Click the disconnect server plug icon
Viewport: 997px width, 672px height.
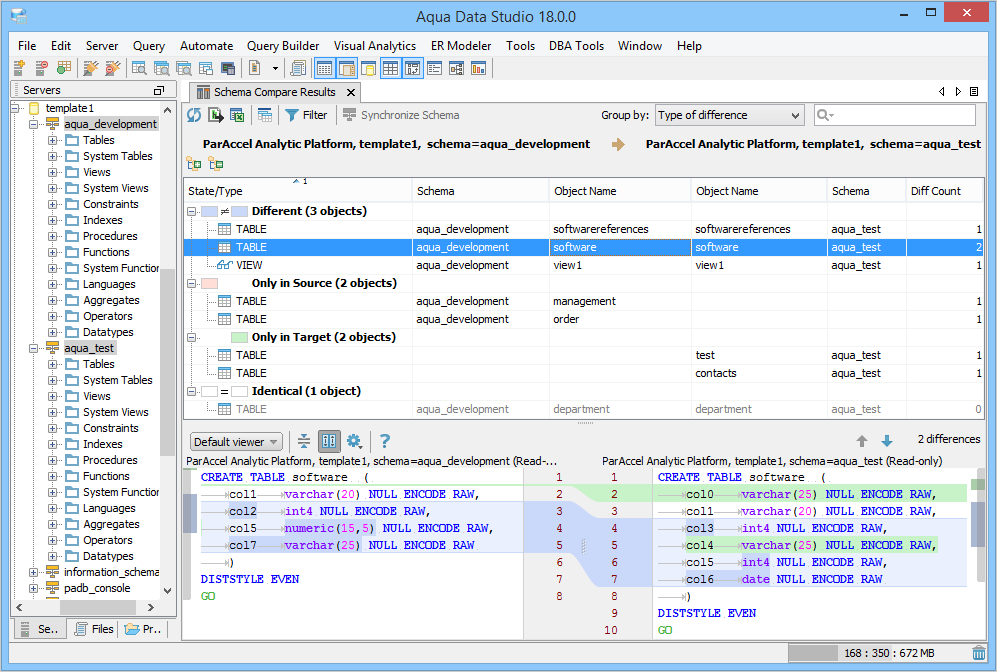tap(113, 68)
